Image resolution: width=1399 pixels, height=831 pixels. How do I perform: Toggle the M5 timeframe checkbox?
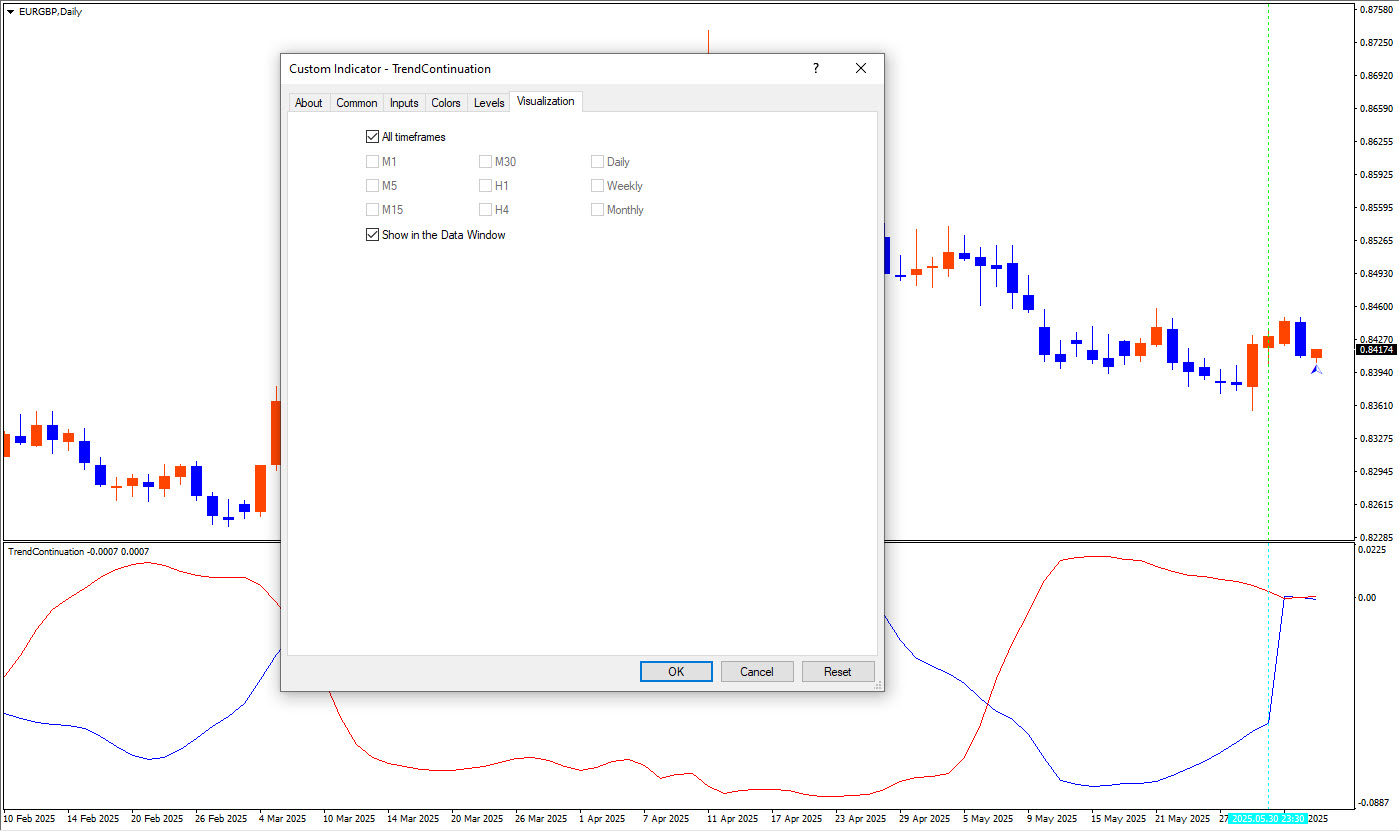coord(373,185)
